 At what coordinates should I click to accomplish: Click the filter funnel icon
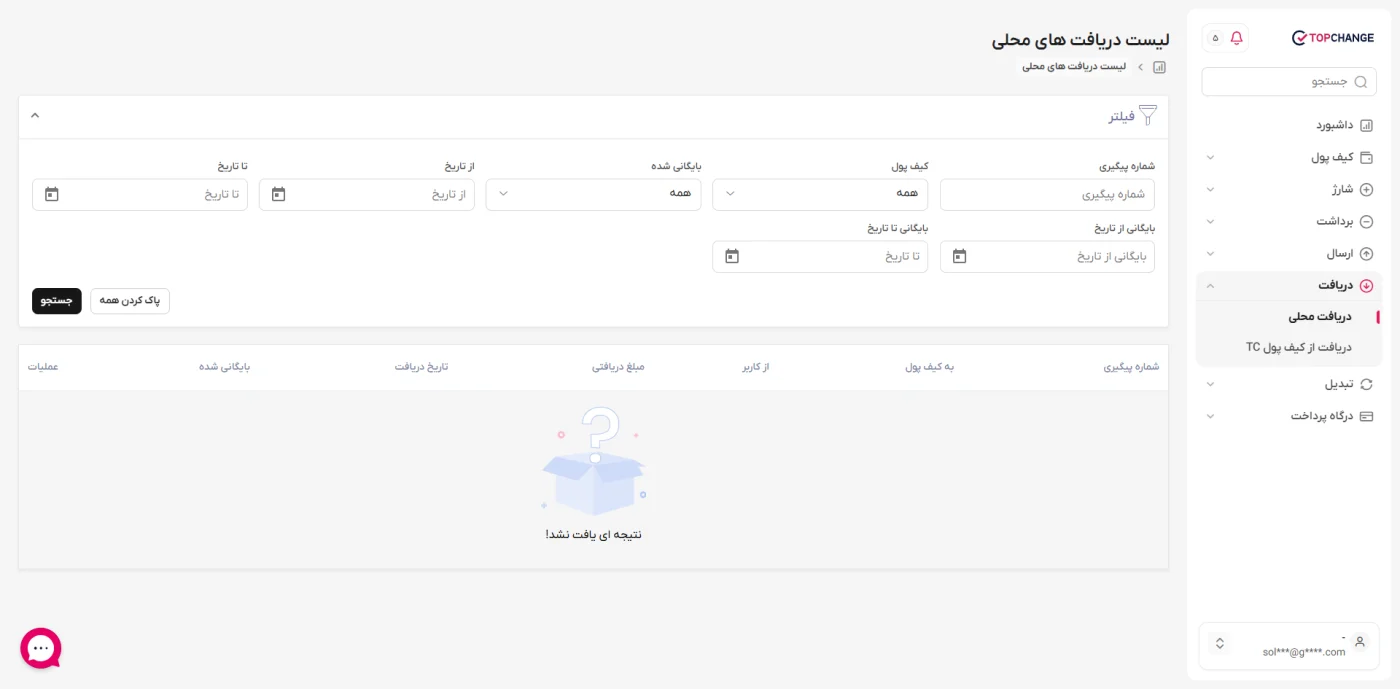pyautogui.click(x=1148, y=116)
